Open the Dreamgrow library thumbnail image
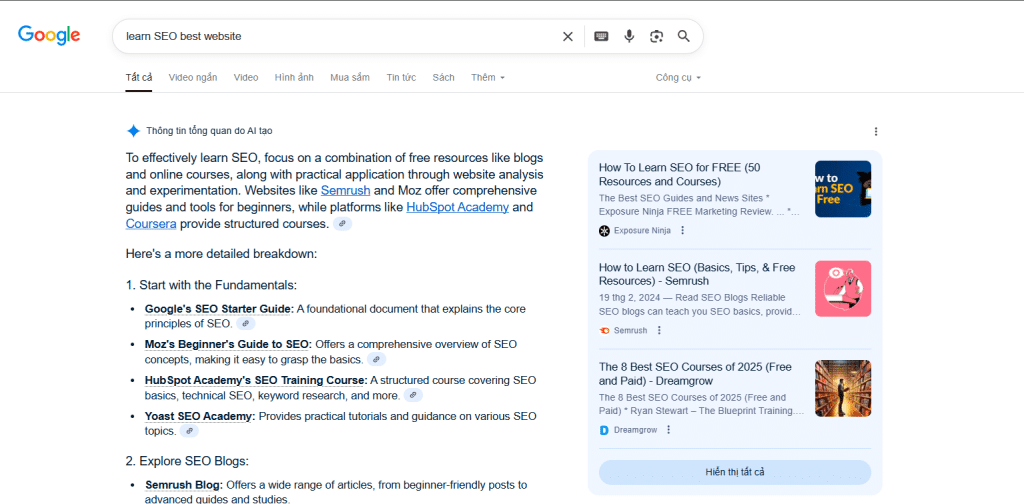 pyautogui.click(x=842, y=388)
